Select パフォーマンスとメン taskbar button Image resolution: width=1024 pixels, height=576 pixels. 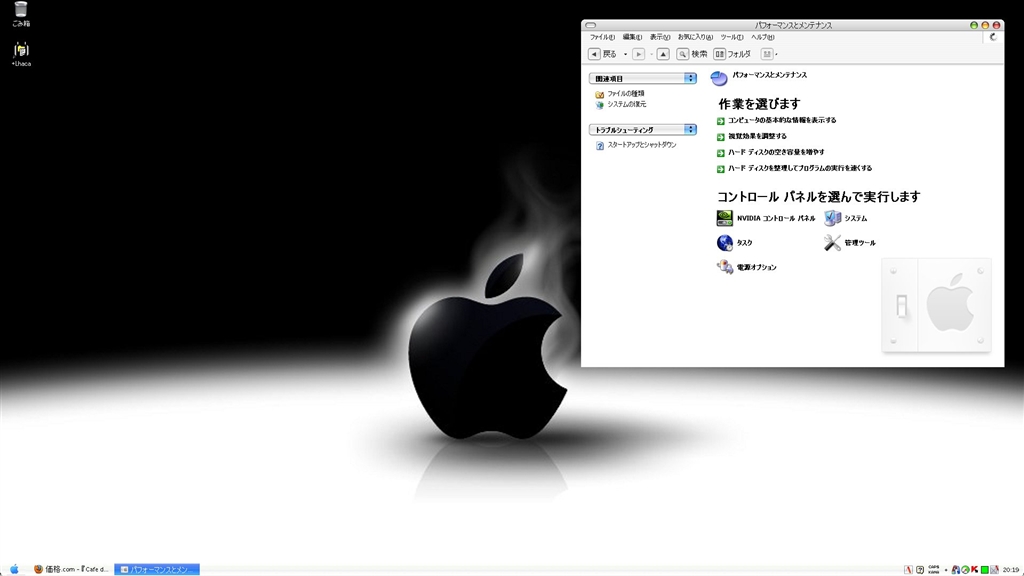click(157, 569)
